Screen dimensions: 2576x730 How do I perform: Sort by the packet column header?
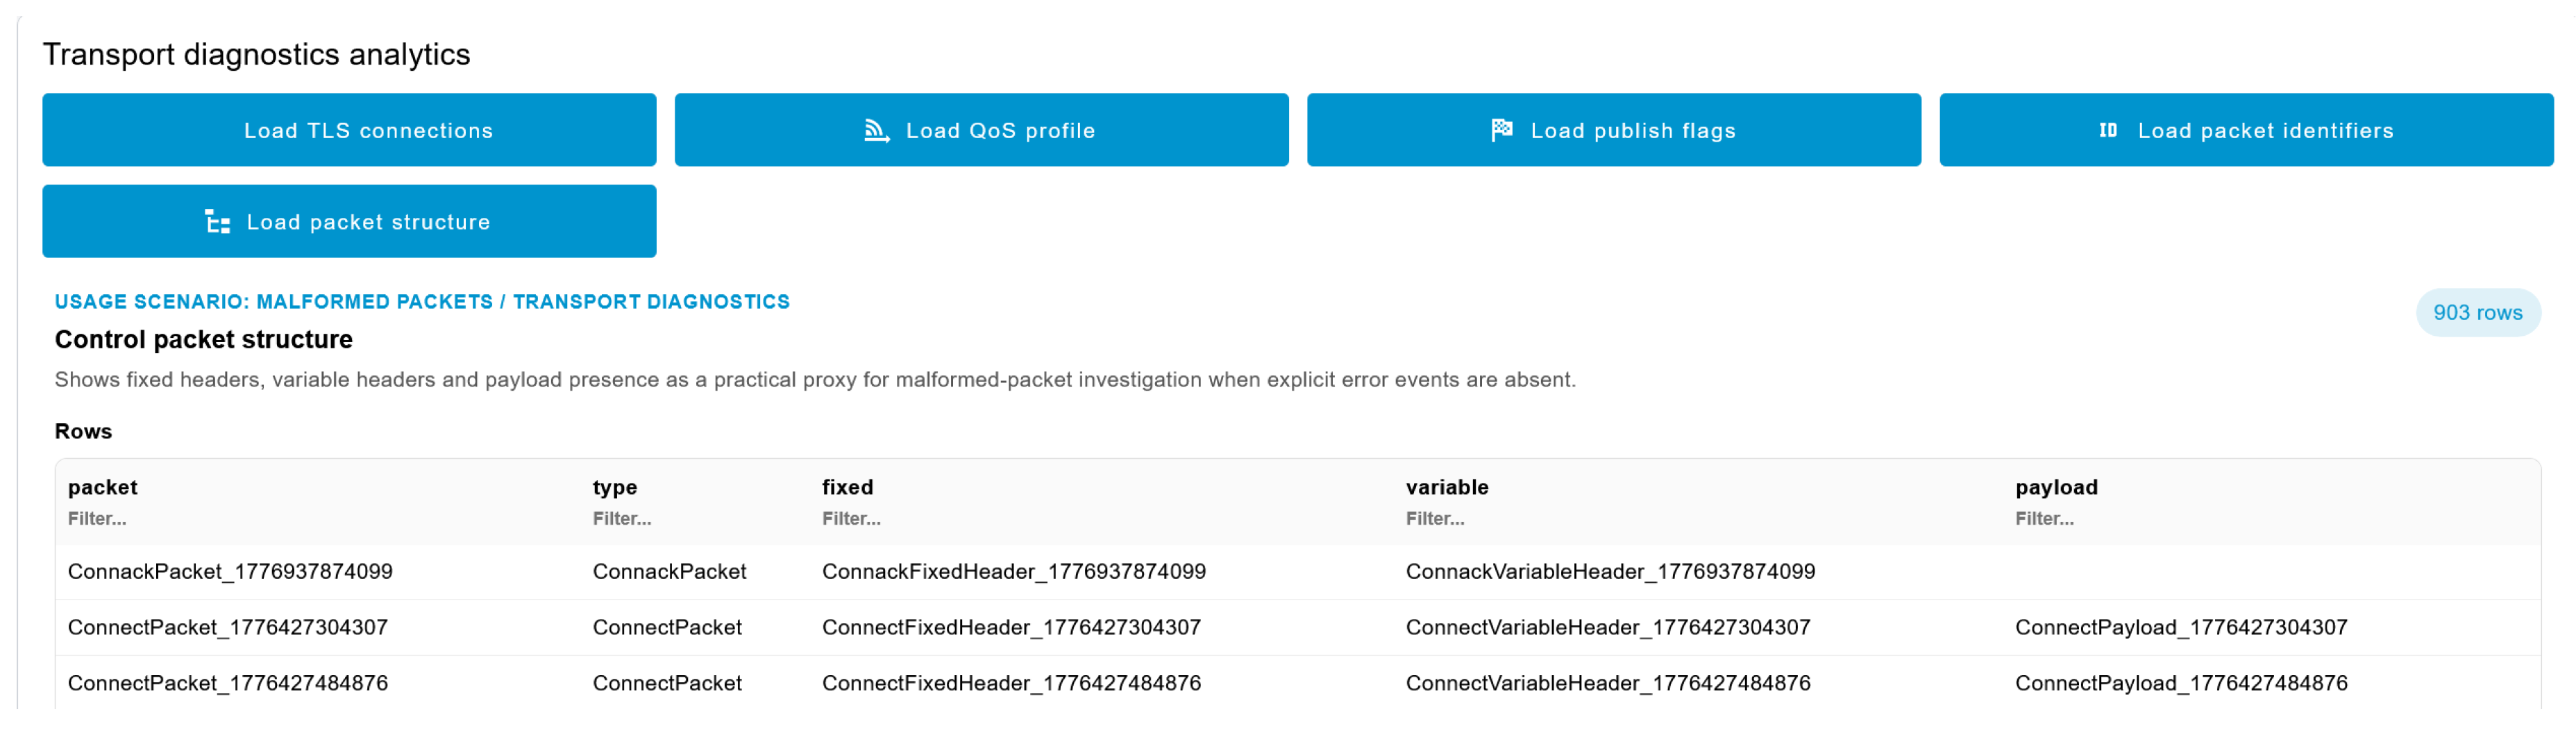point(102,487)
